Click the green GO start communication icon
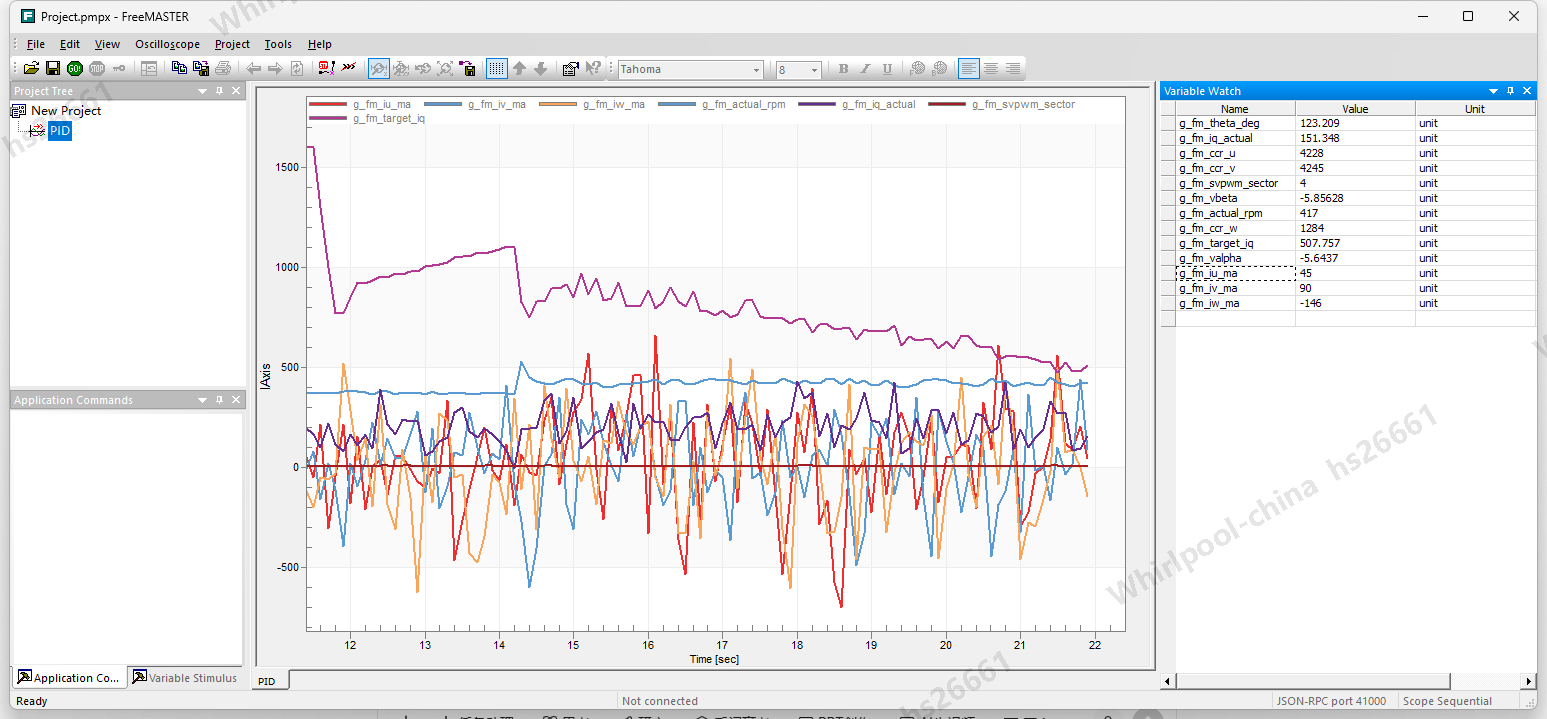Viewport: 1547px width, 719px height. tap(75, 69)
